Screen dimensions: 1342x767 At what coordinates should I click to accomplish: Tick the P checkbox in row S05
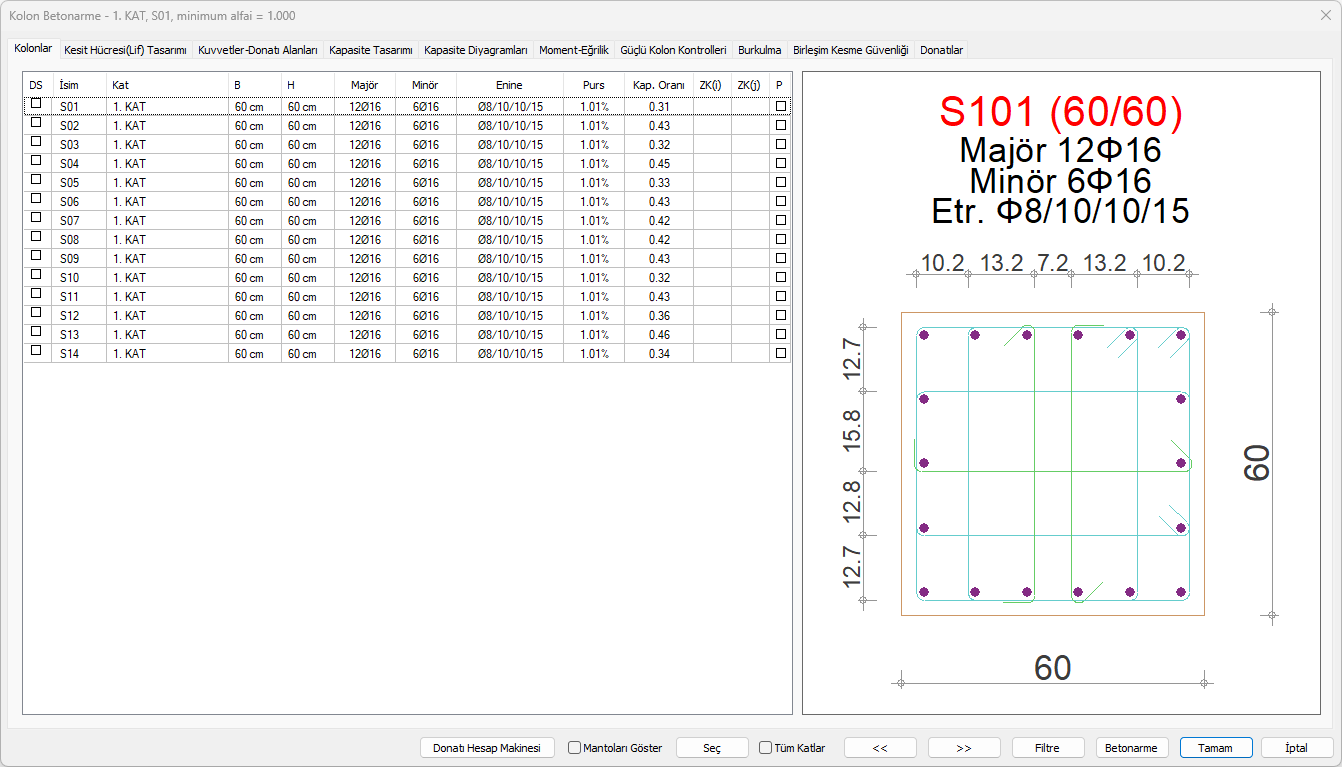781,182
